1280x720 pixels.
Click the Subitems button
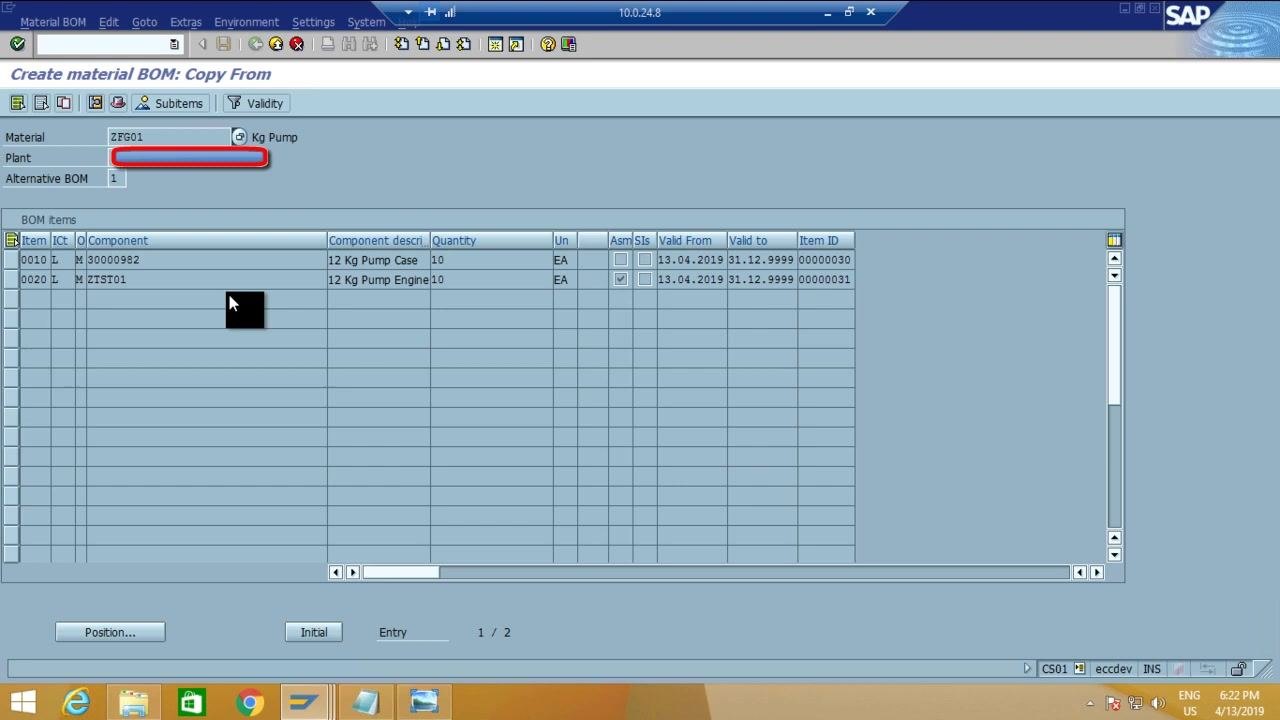(169, 103)
